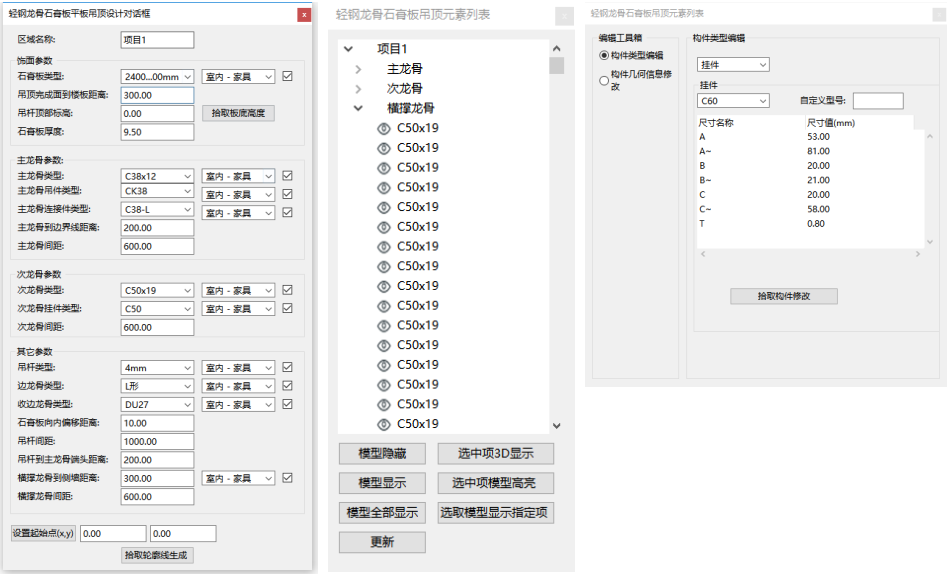
Task: Toggle the 石膏板类型 row checkbox
Action: [x=288, y=76]
